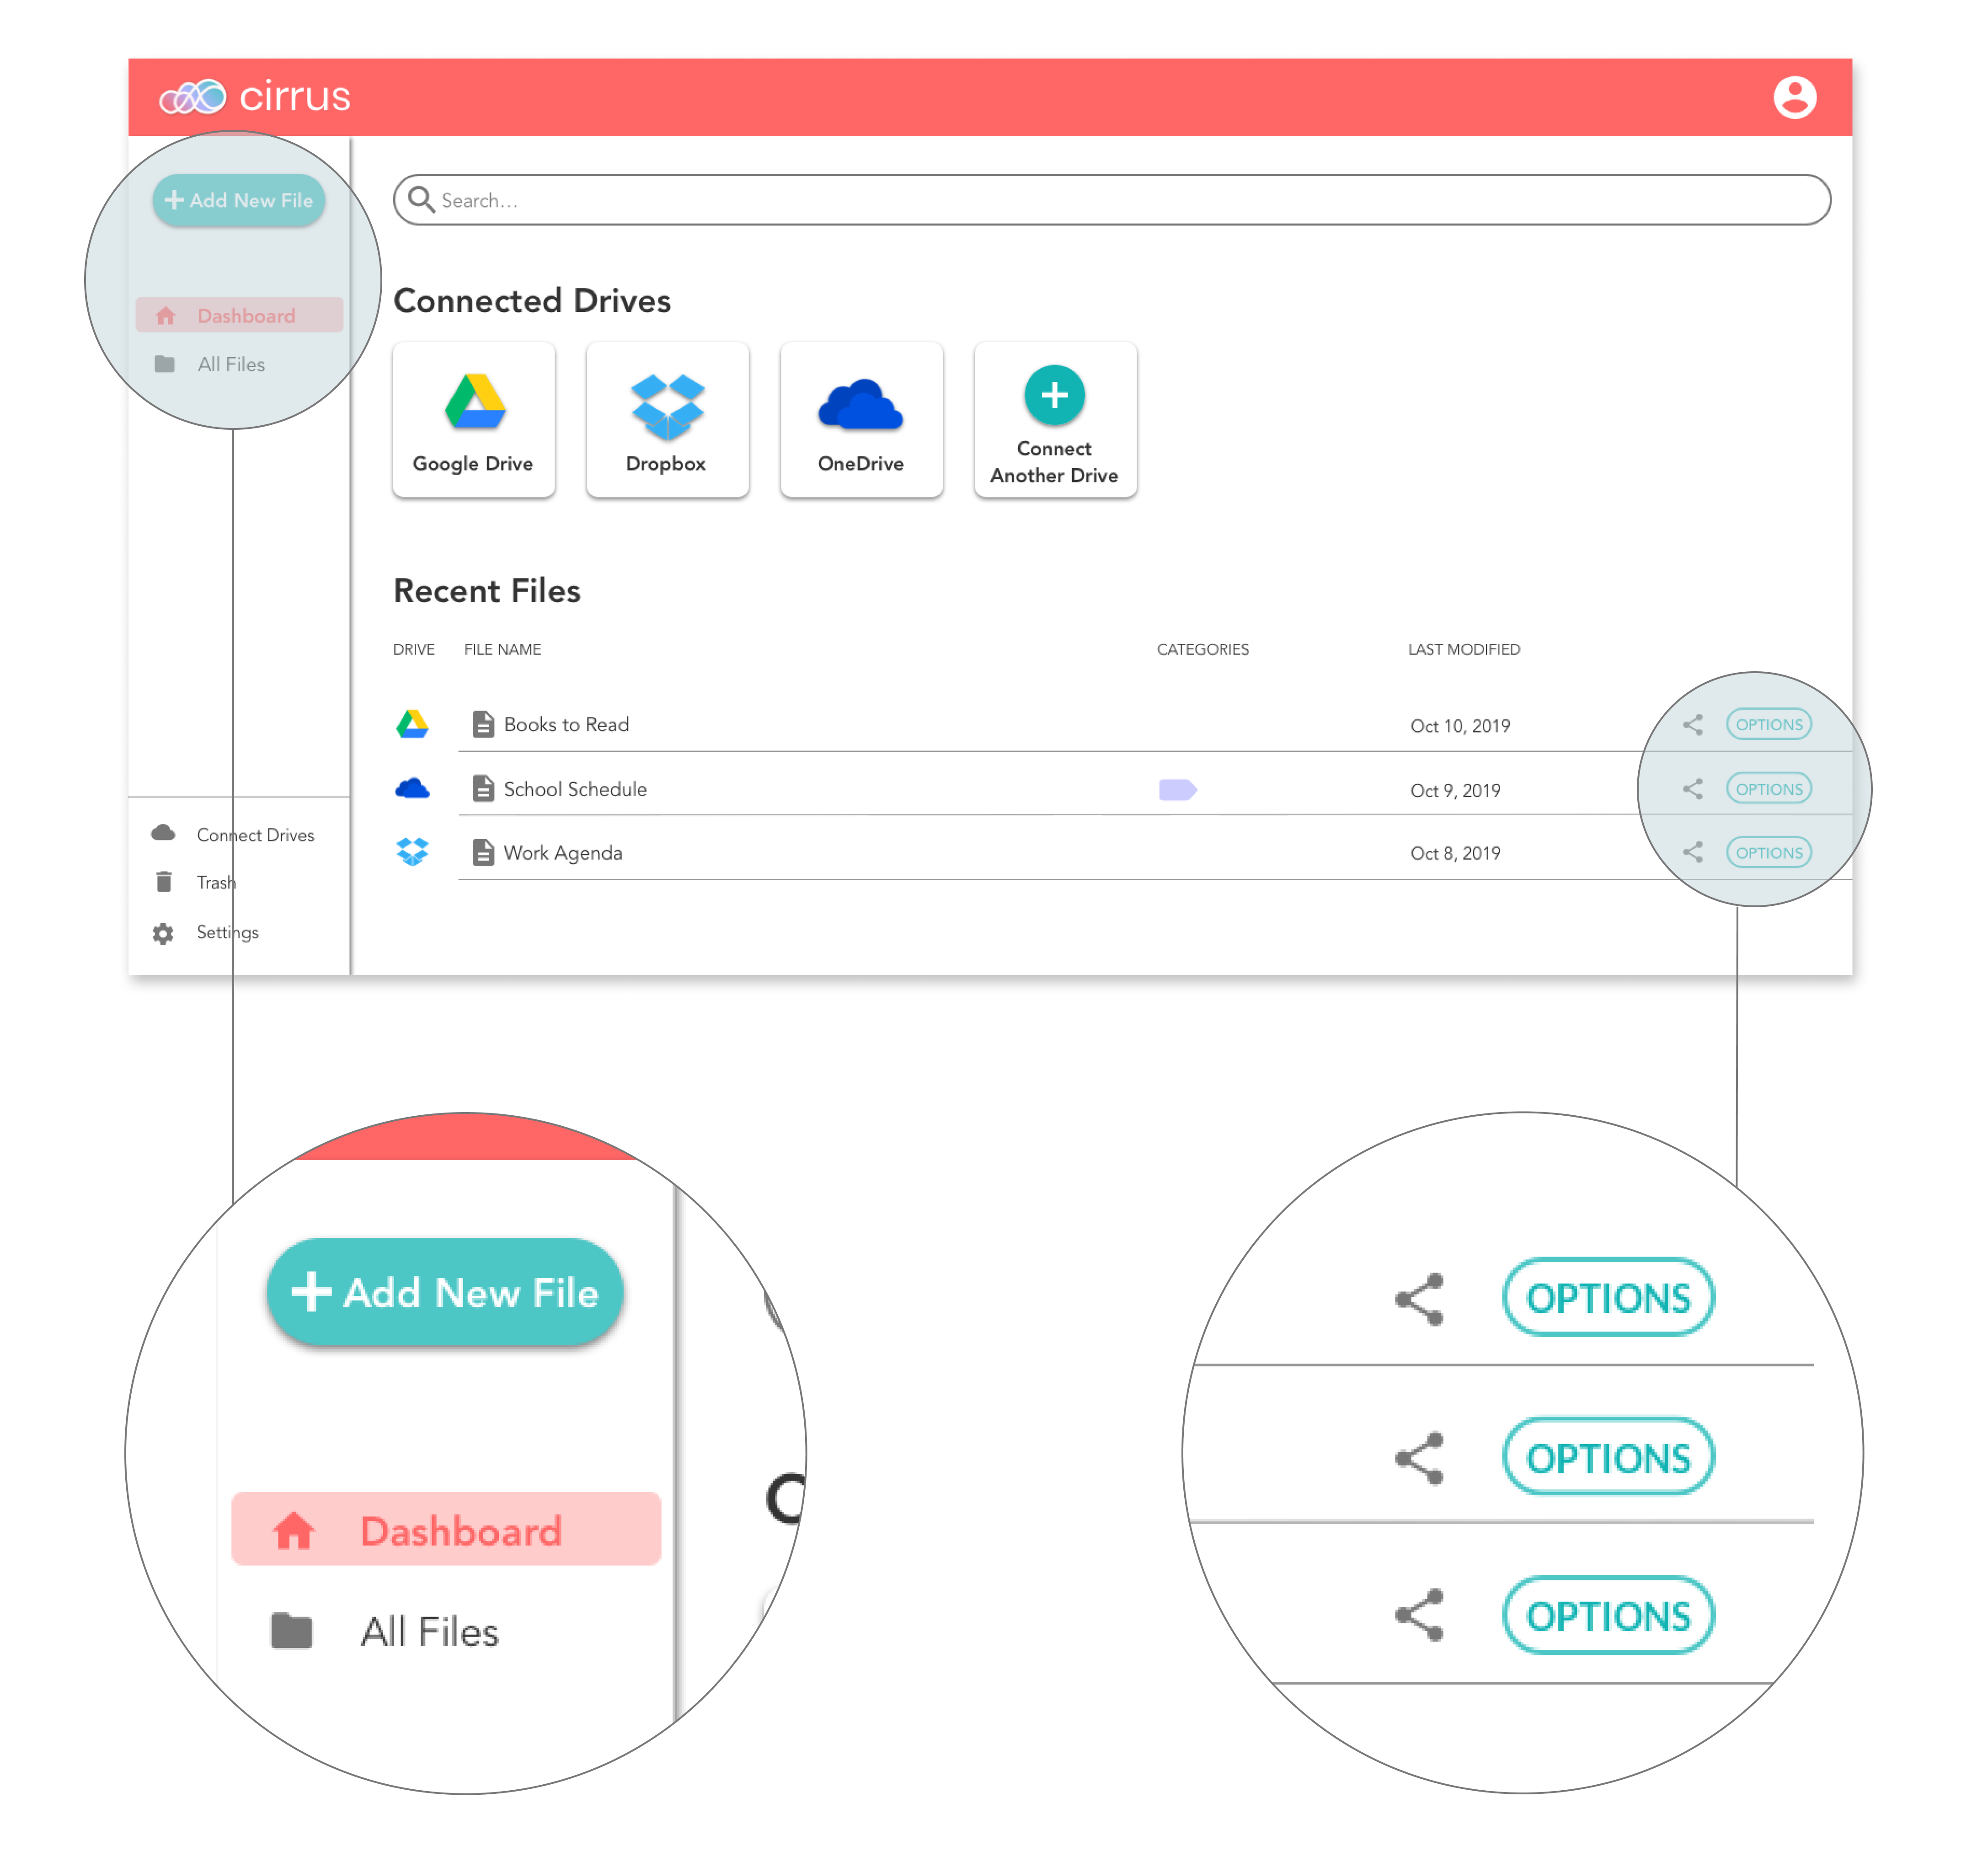The height and width of the screenshot is (1862, 1988).
Task: Click the Connect Another Drive plus icon
Action: (x=1054, y=395)
